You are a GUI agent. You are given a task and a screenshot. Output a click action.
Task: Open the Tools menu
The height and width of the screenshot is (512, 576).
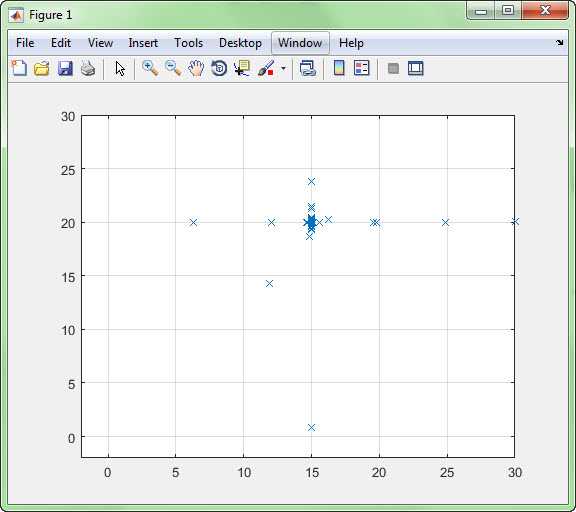tap(188, 43)
